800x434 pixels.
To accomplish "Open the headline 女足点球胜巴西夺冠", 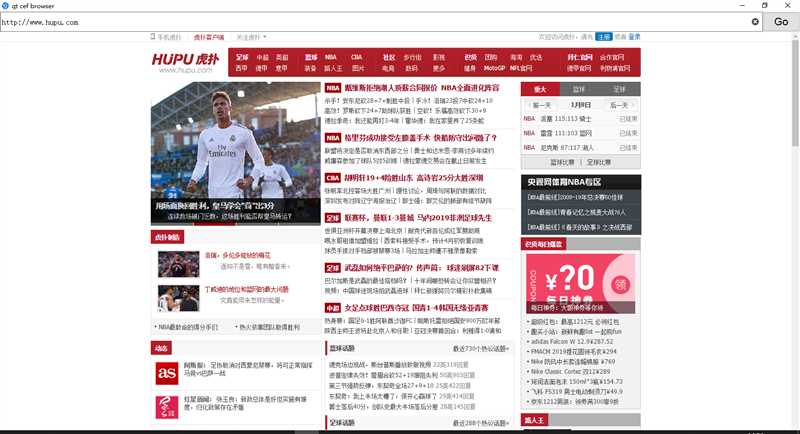I will pos(416,308).
